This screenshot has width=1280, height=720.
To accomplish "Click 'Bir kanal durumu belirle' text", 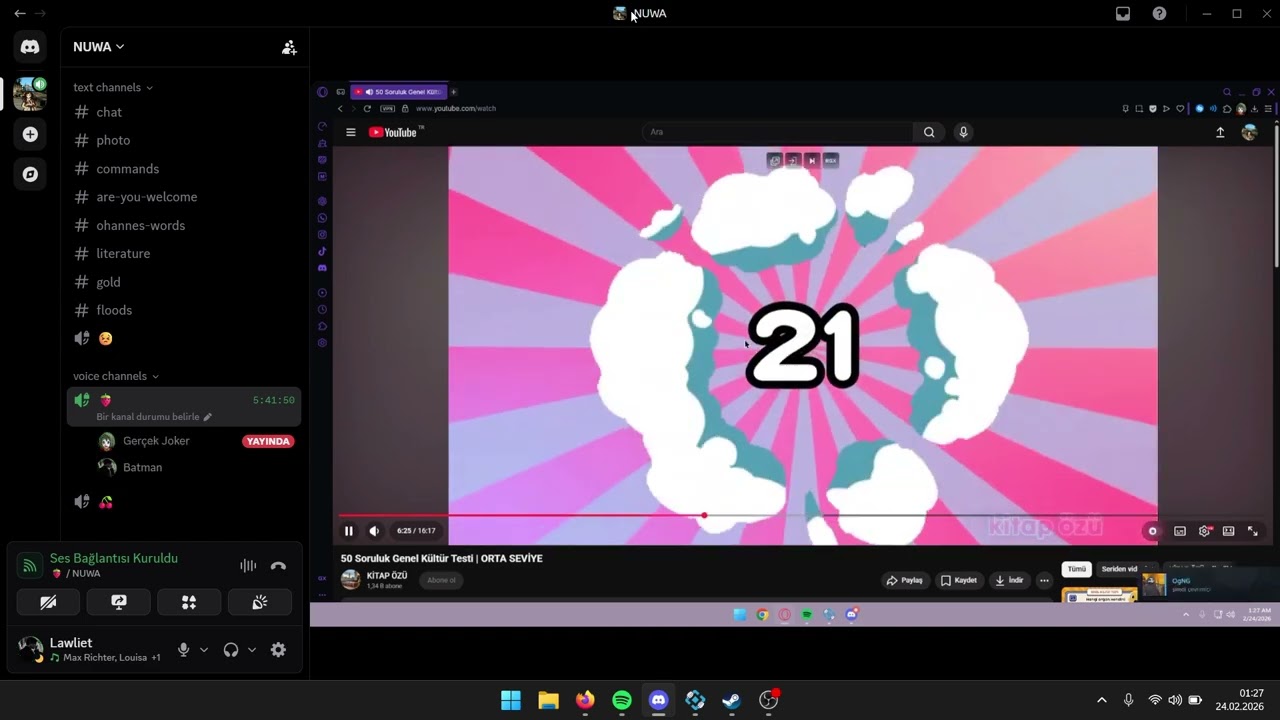I will [148, 417].
